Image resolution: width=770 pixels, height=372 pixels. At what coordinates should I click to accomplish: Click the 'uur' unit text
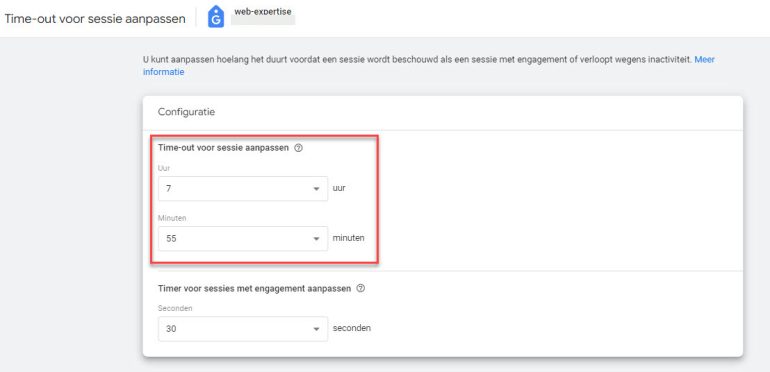[339, 188]
